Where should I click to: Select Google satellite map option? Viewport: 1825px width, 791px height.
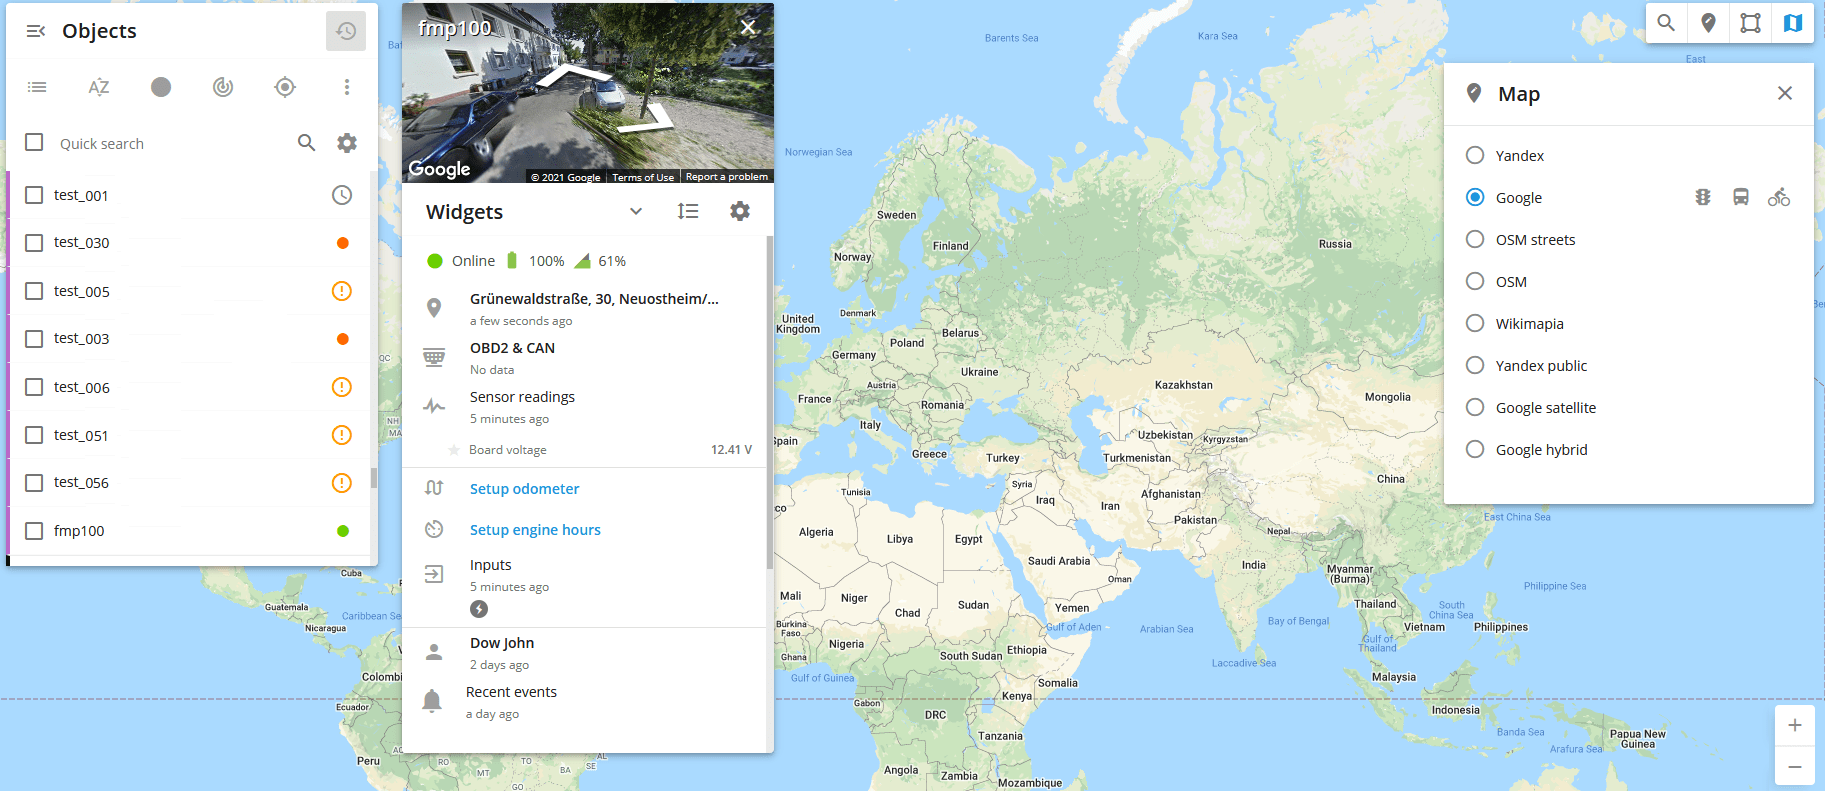[1475, 407]
